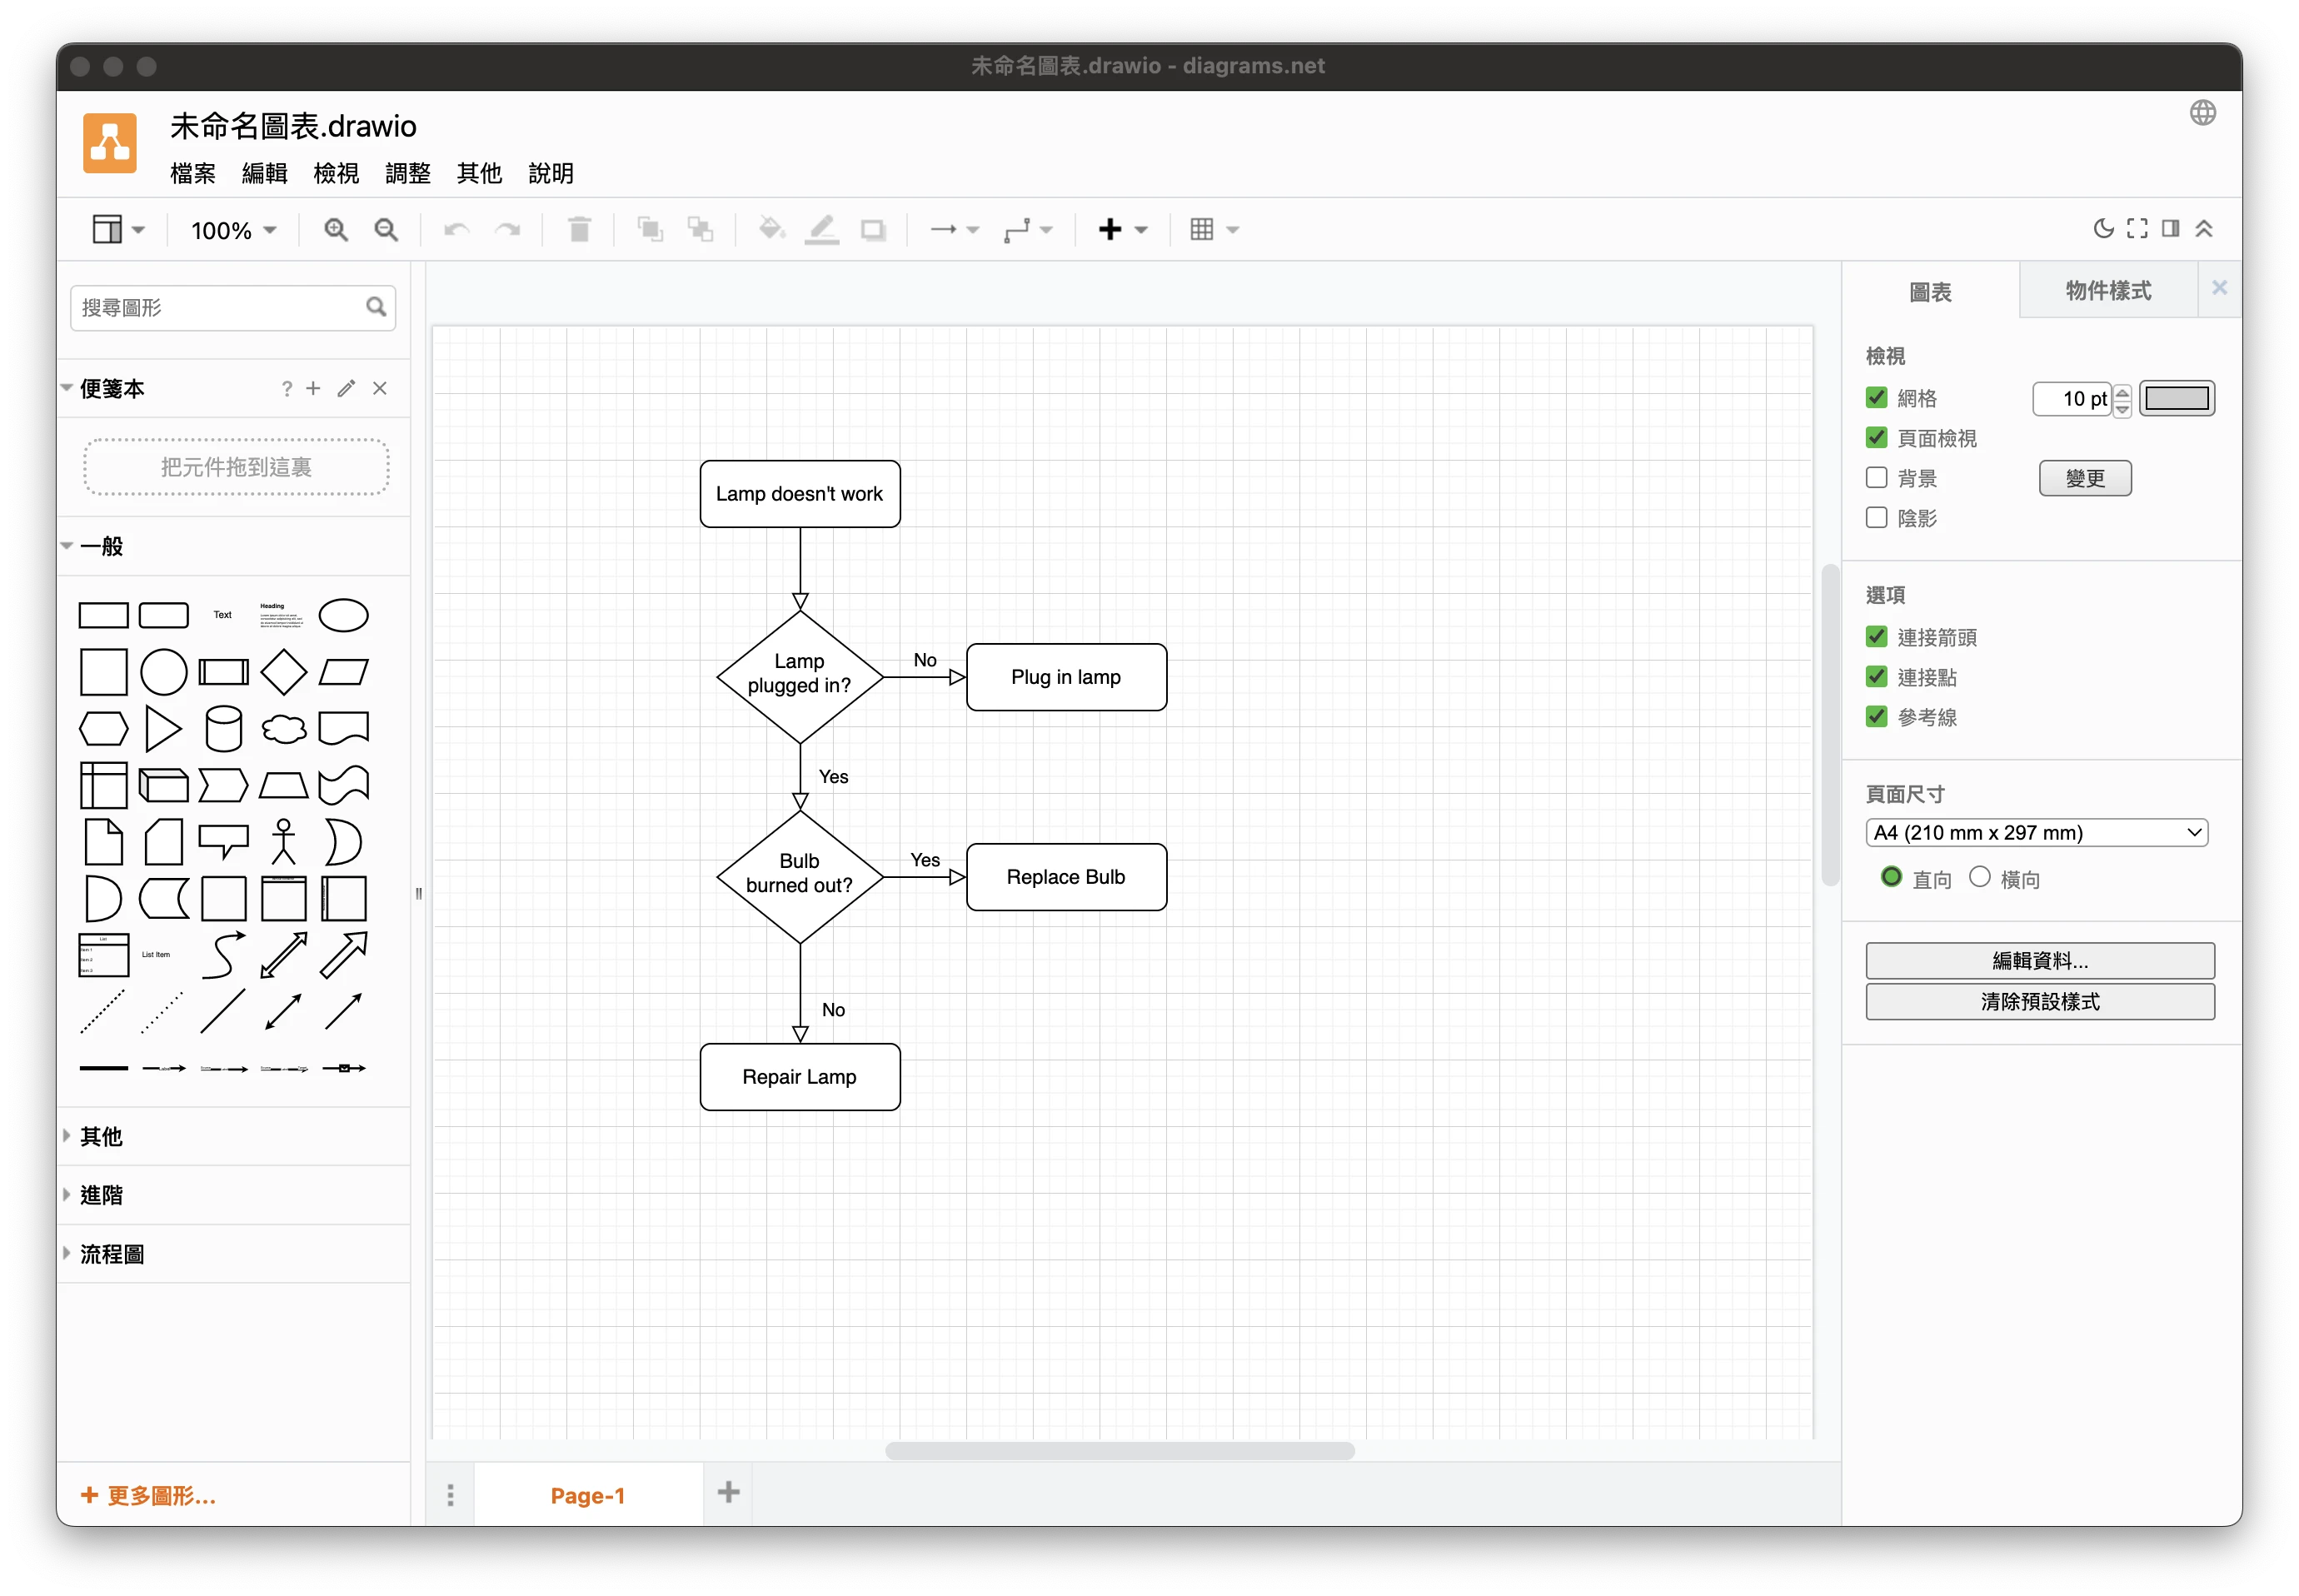The height and width of the screenshot is (1596, 2299).
Task: Toggle the 連接箭頭 checkbox
Action: coord(1876,637)
